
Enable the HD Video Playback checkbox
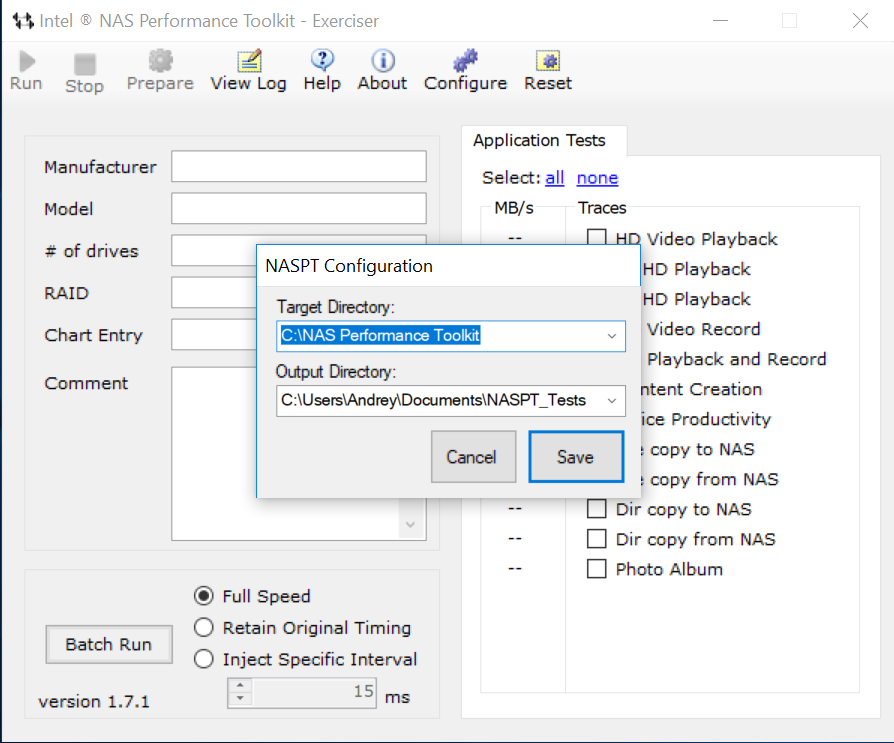[597, 239]
